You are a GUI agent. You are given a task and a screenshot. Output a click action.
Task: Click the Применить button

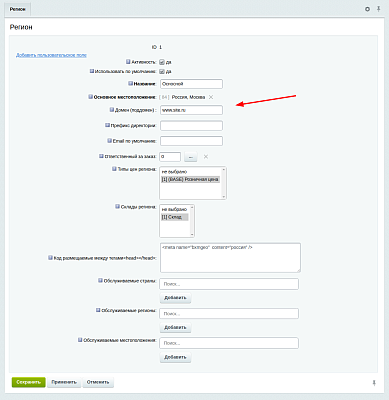(64, 382)
